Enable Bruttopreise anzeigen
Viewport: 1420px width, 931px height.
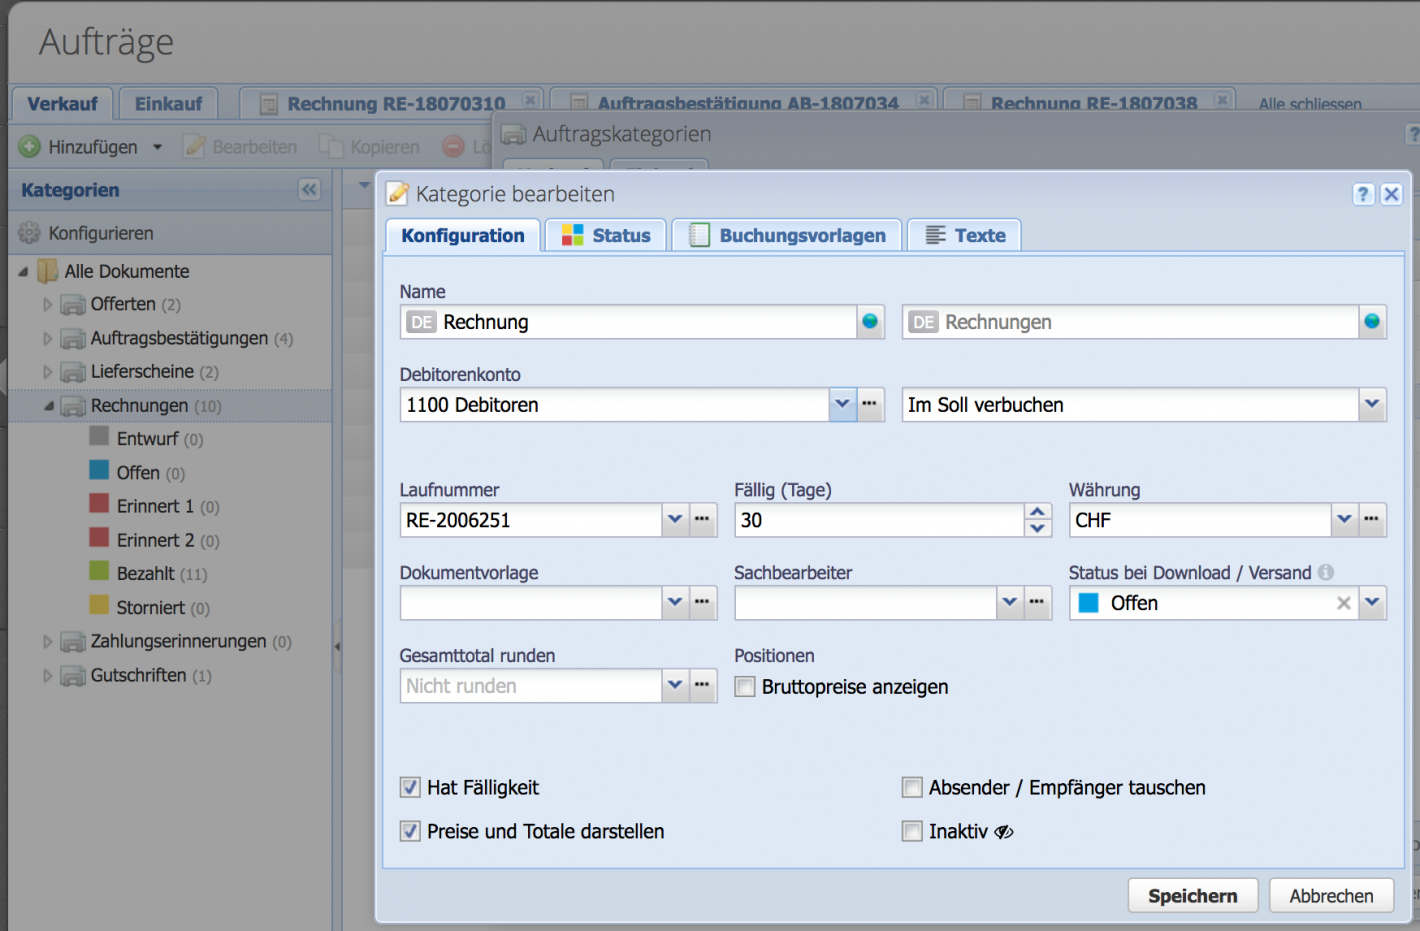(744, 687)
